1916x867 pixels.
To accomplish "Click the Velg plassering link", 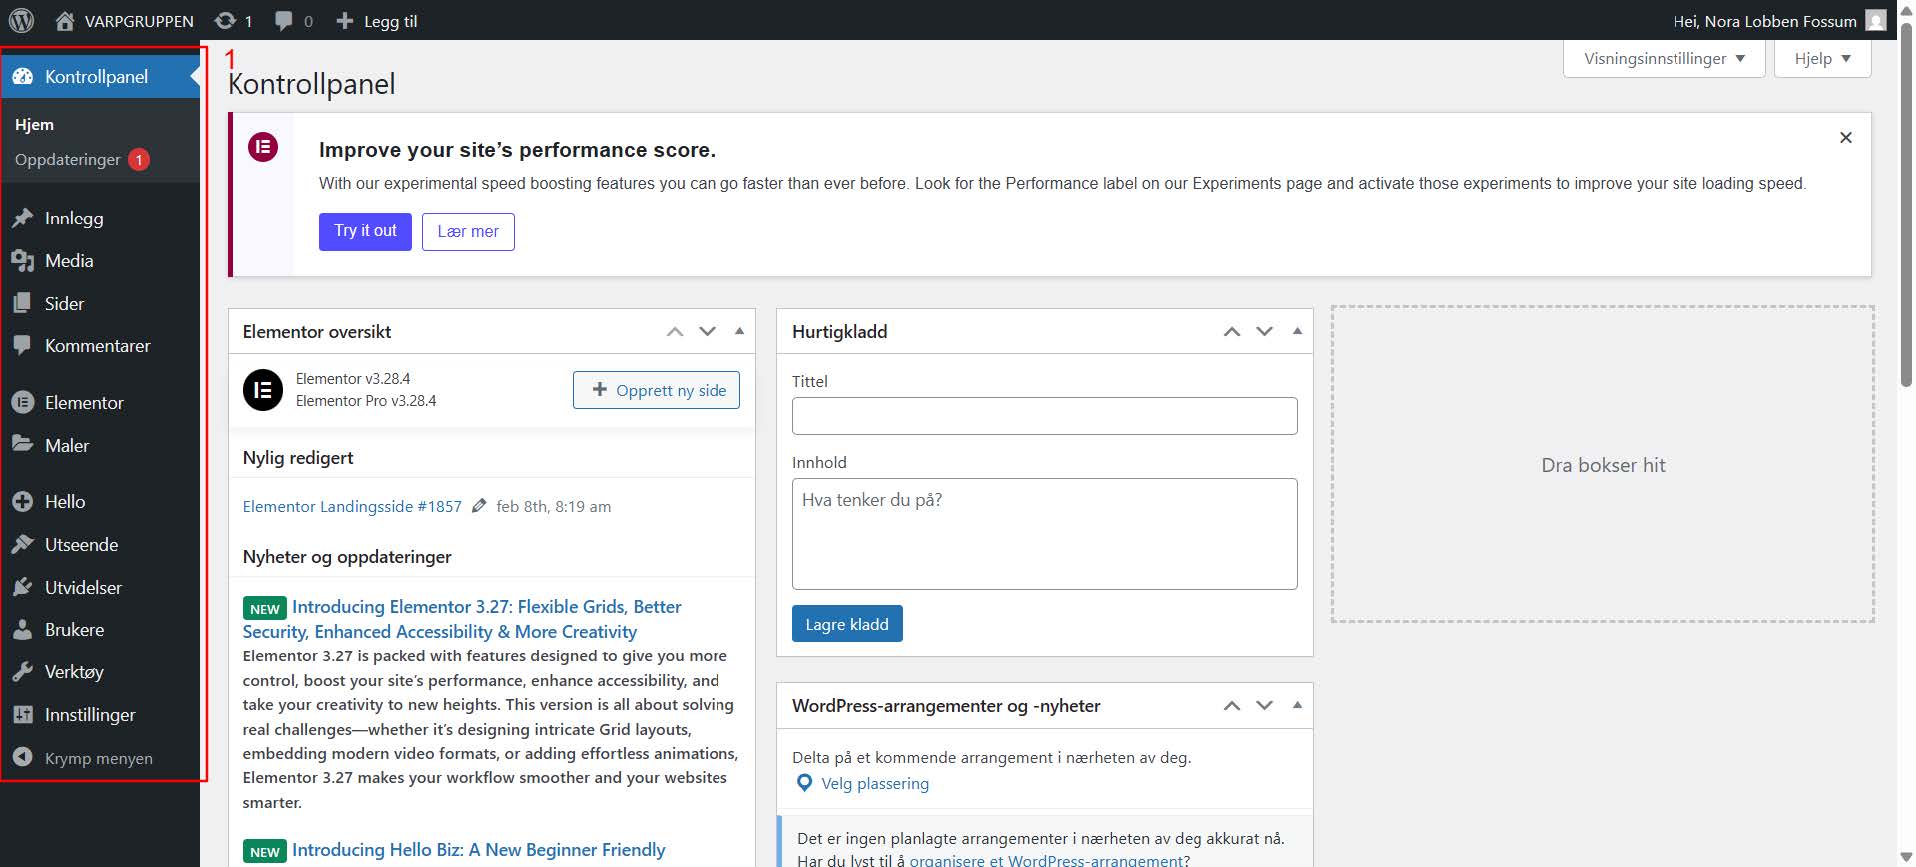I will pos(875,783).
